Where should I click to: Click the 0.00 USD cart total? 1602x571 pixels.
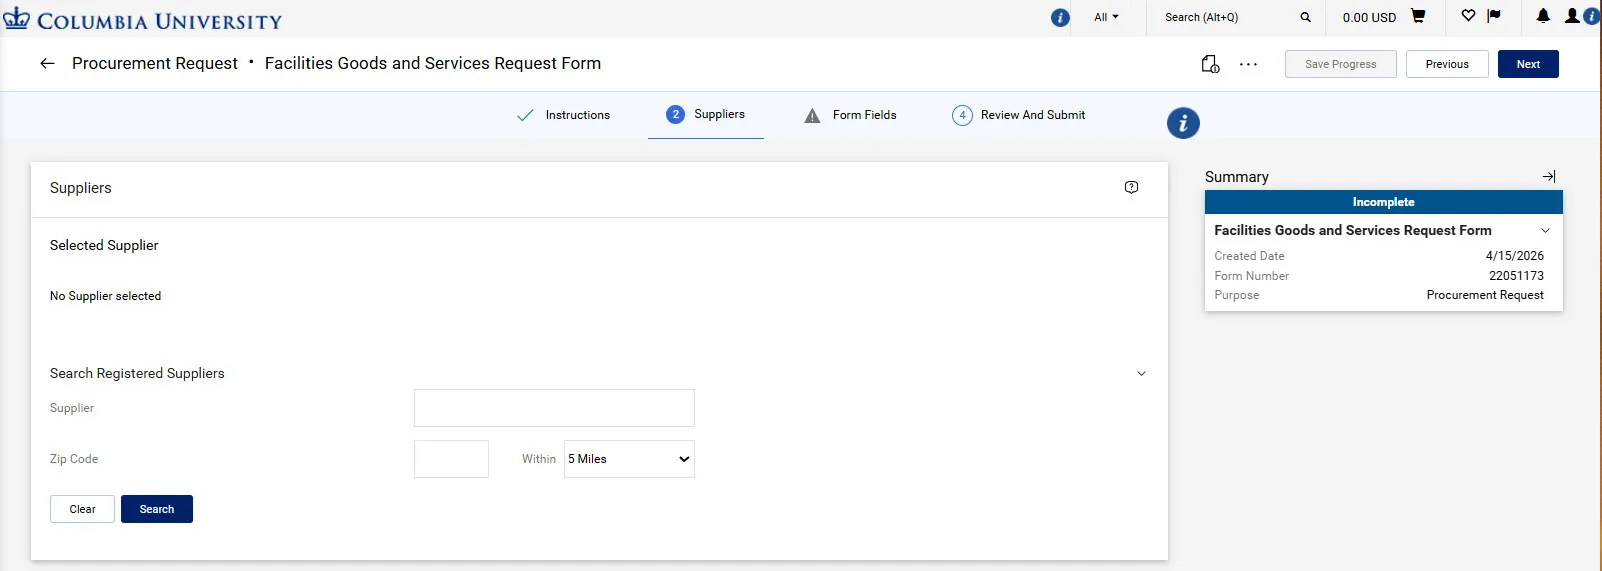[1369, 17]
